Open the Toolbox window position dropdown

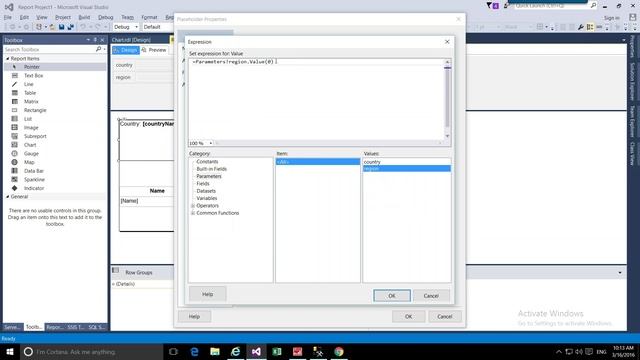(x=88, y=40)
